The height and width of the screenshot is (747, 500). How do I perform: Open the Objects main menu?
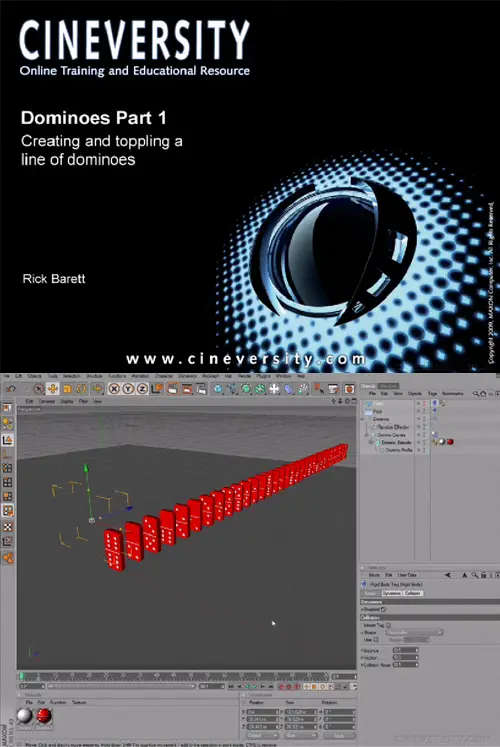pyautogui.click(x=34, y=376)
